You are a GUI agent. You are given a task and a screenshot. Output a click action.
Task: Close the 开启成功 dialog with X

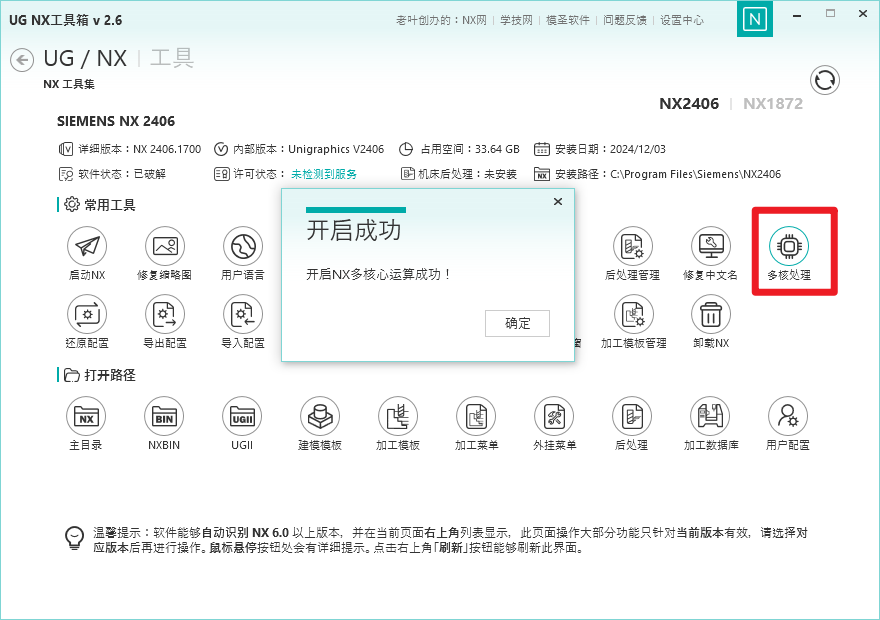click(557, 201)
